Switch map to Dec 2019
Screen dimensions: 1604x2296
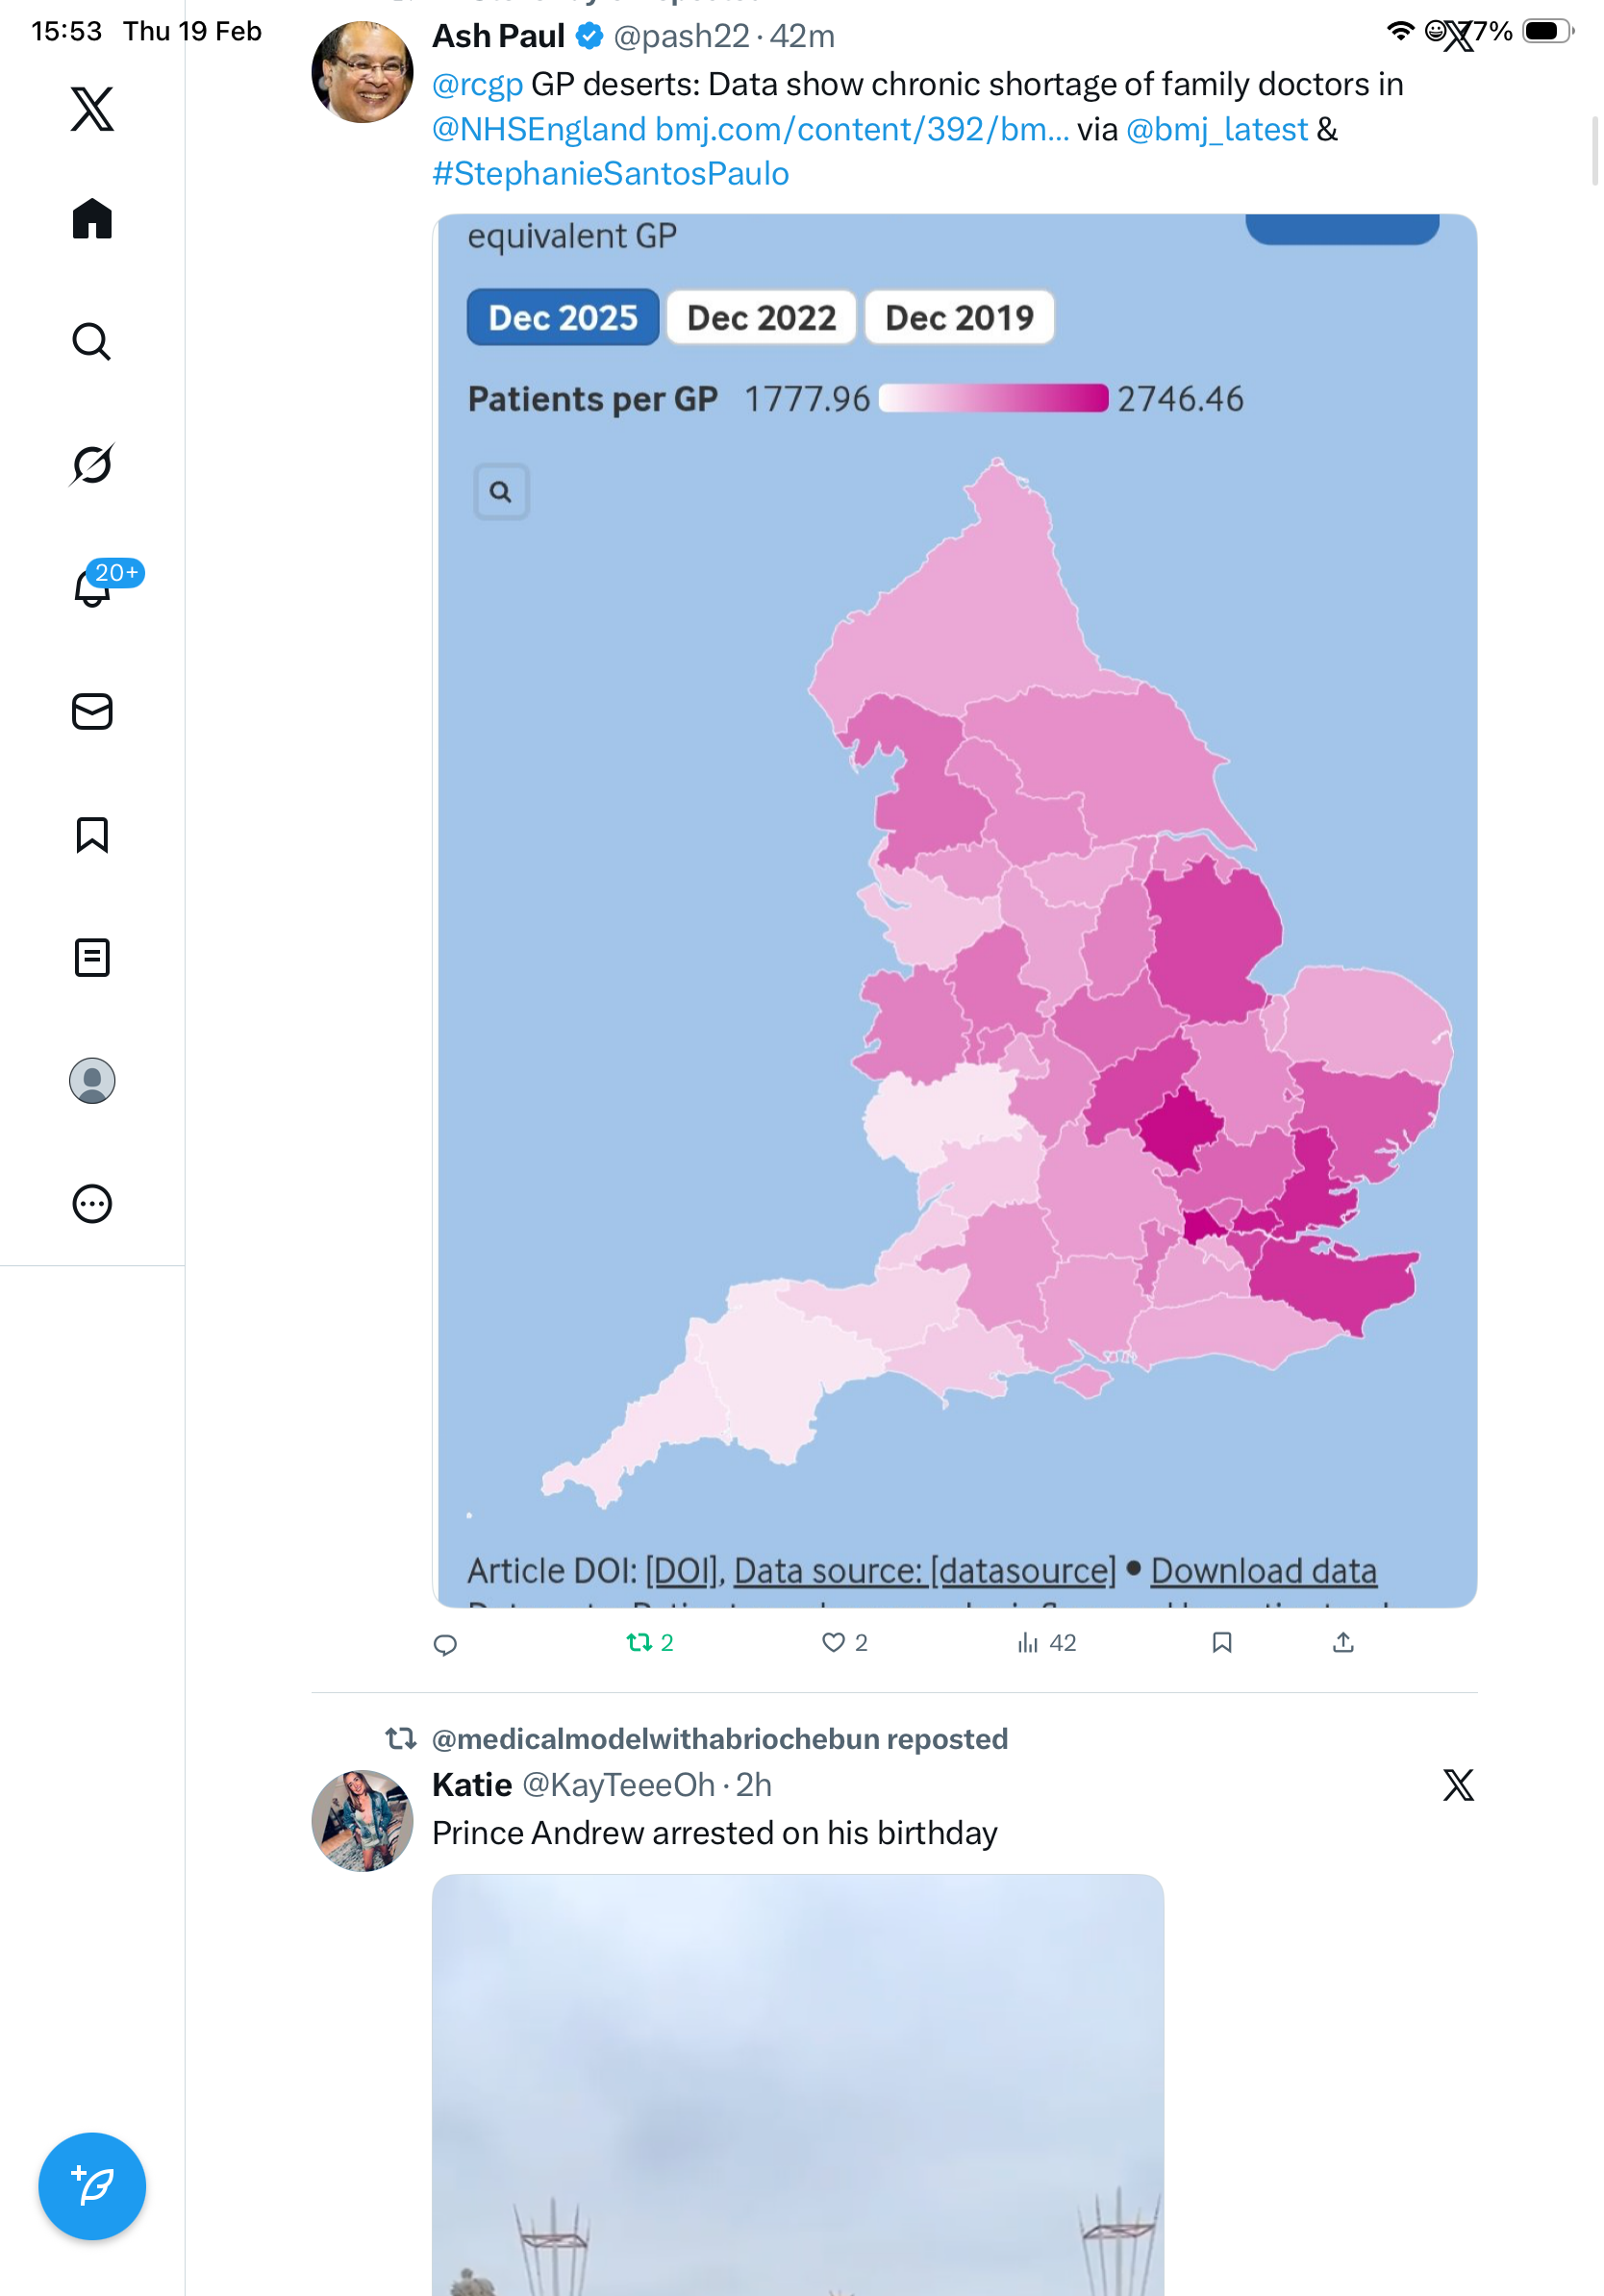[959, 318]
